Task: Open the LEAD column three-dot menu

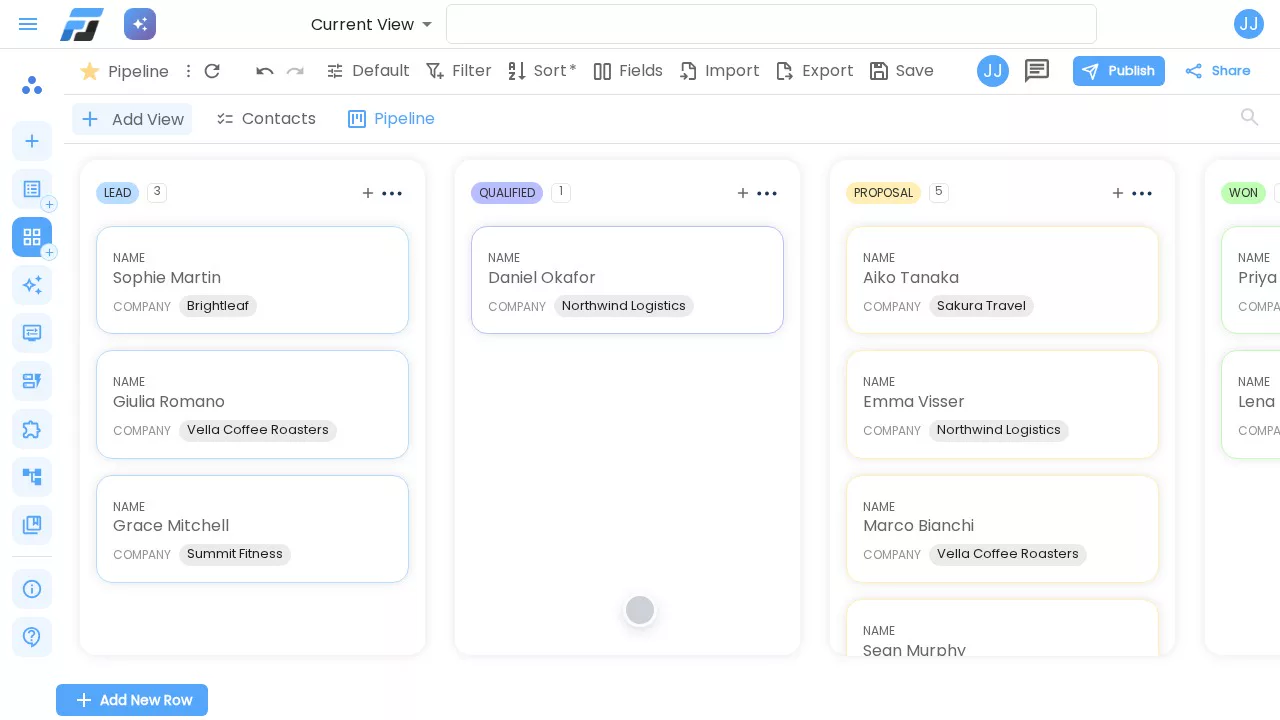Action: click(x=392, y=193)
